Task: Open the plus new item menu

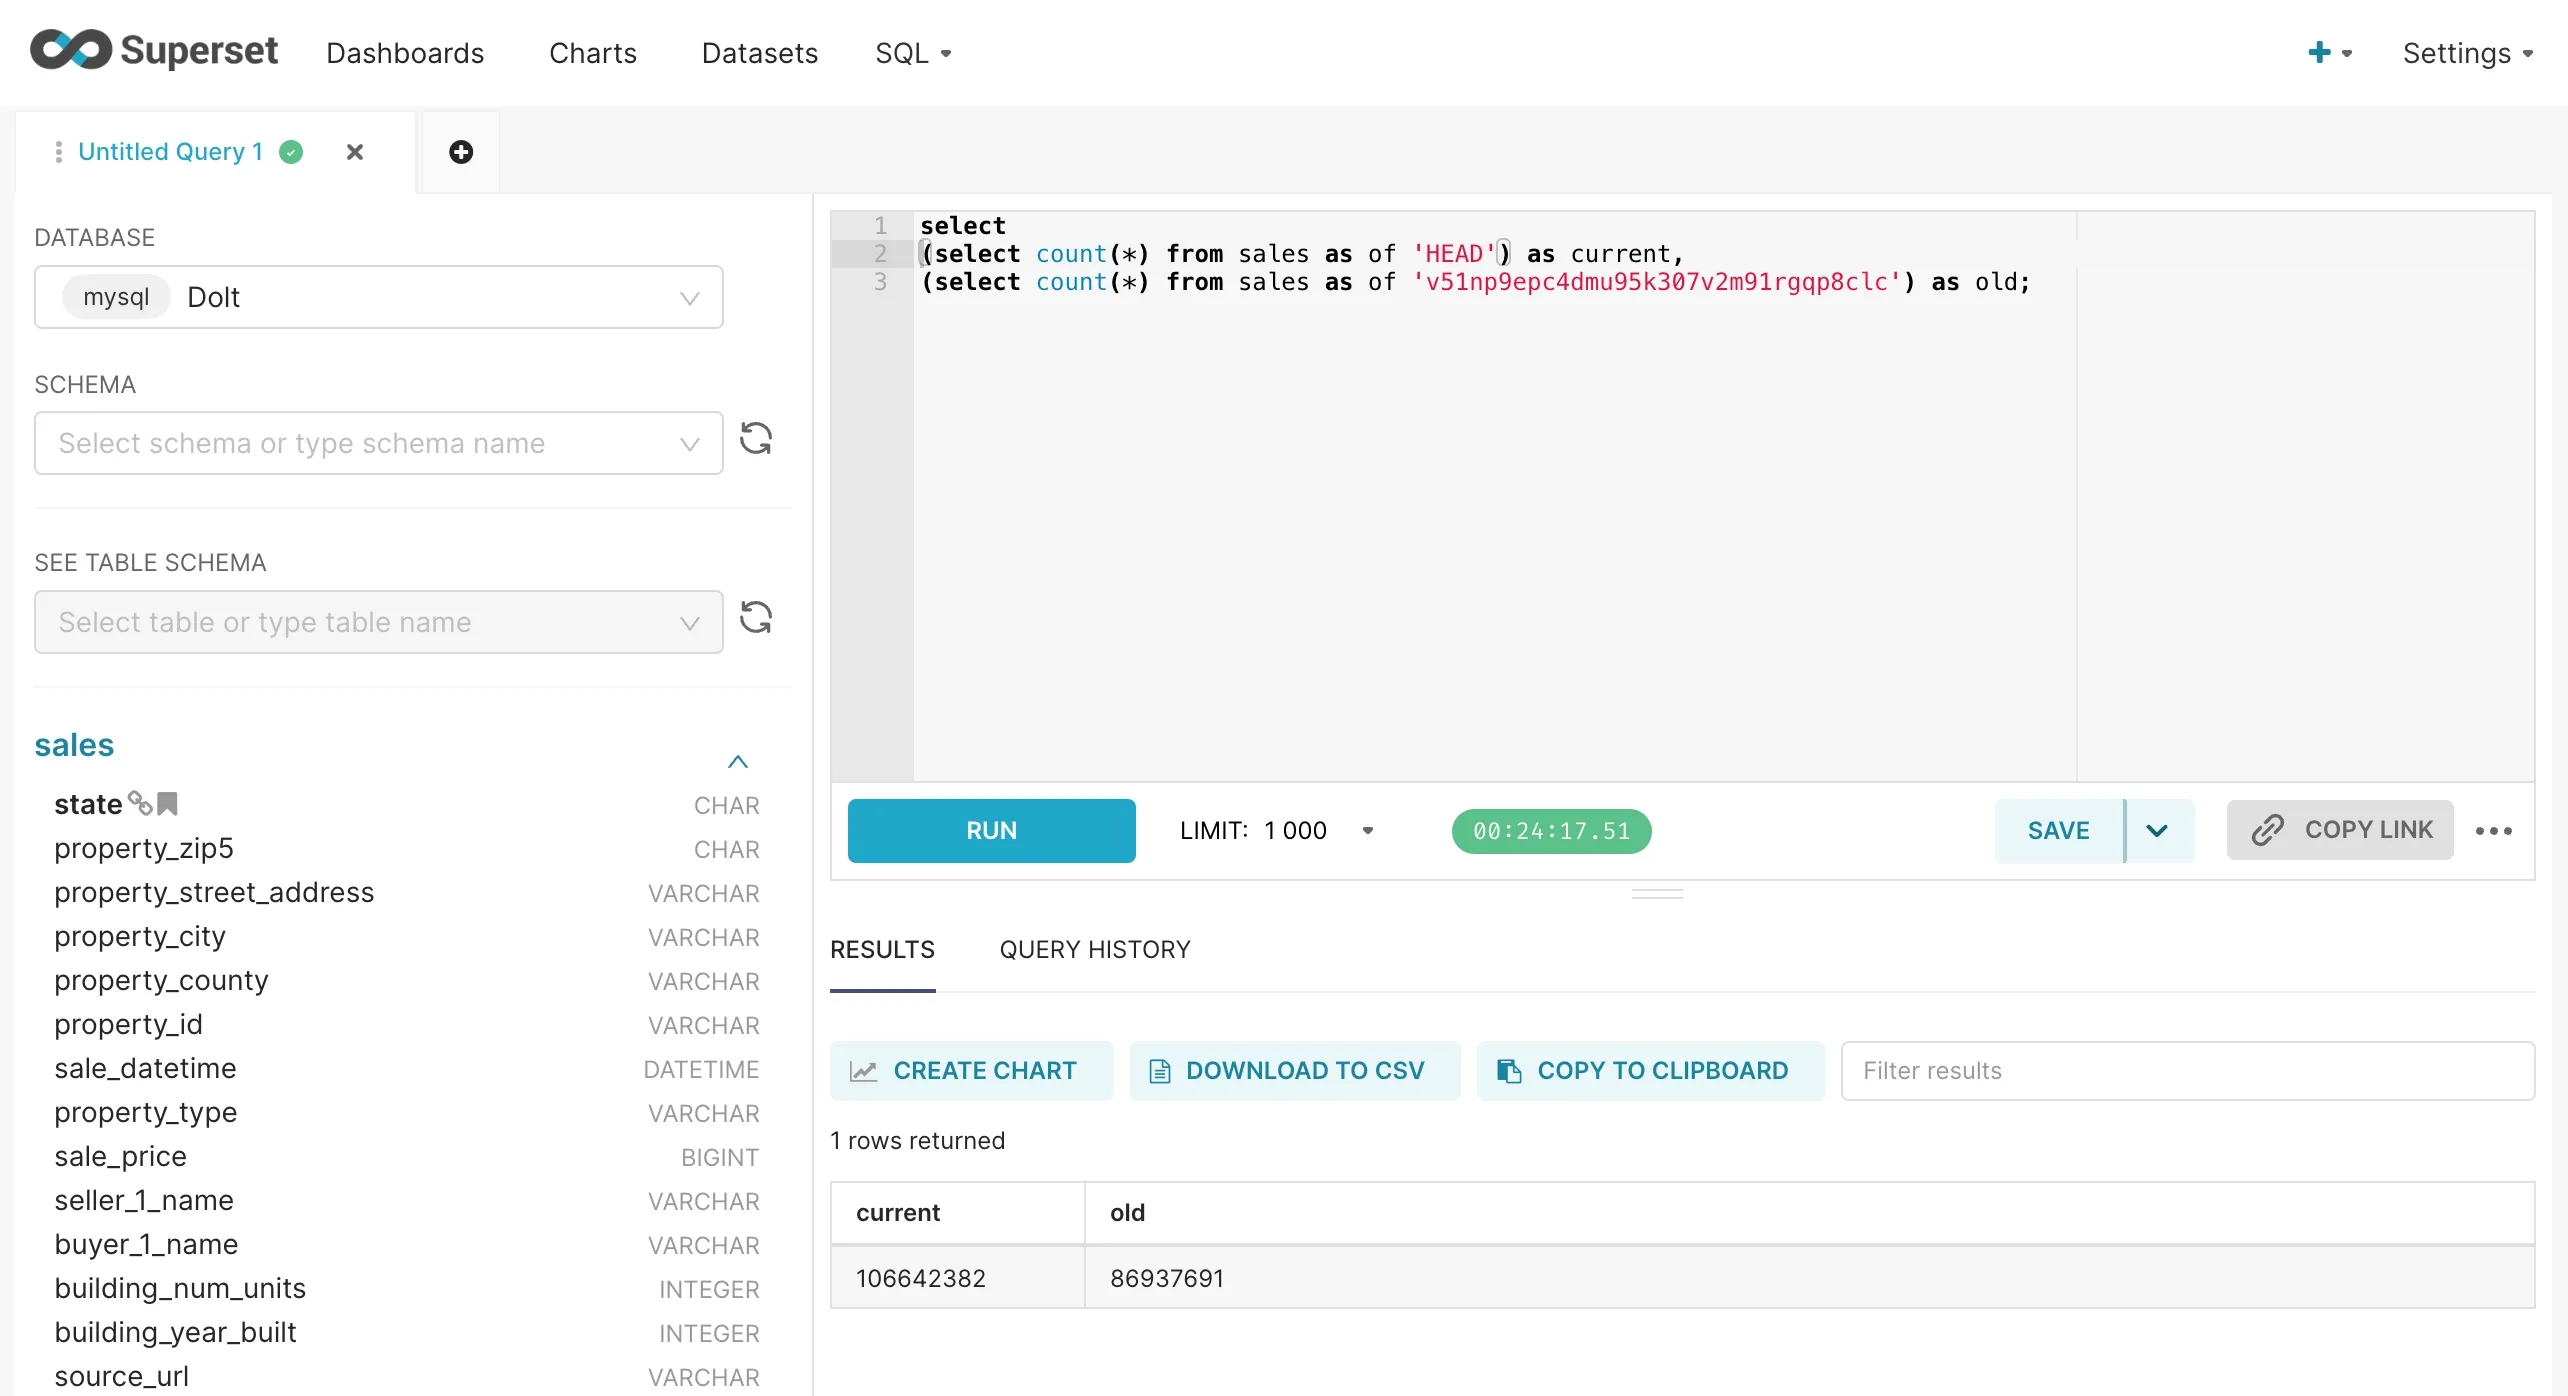Action: pos(2328,53)
